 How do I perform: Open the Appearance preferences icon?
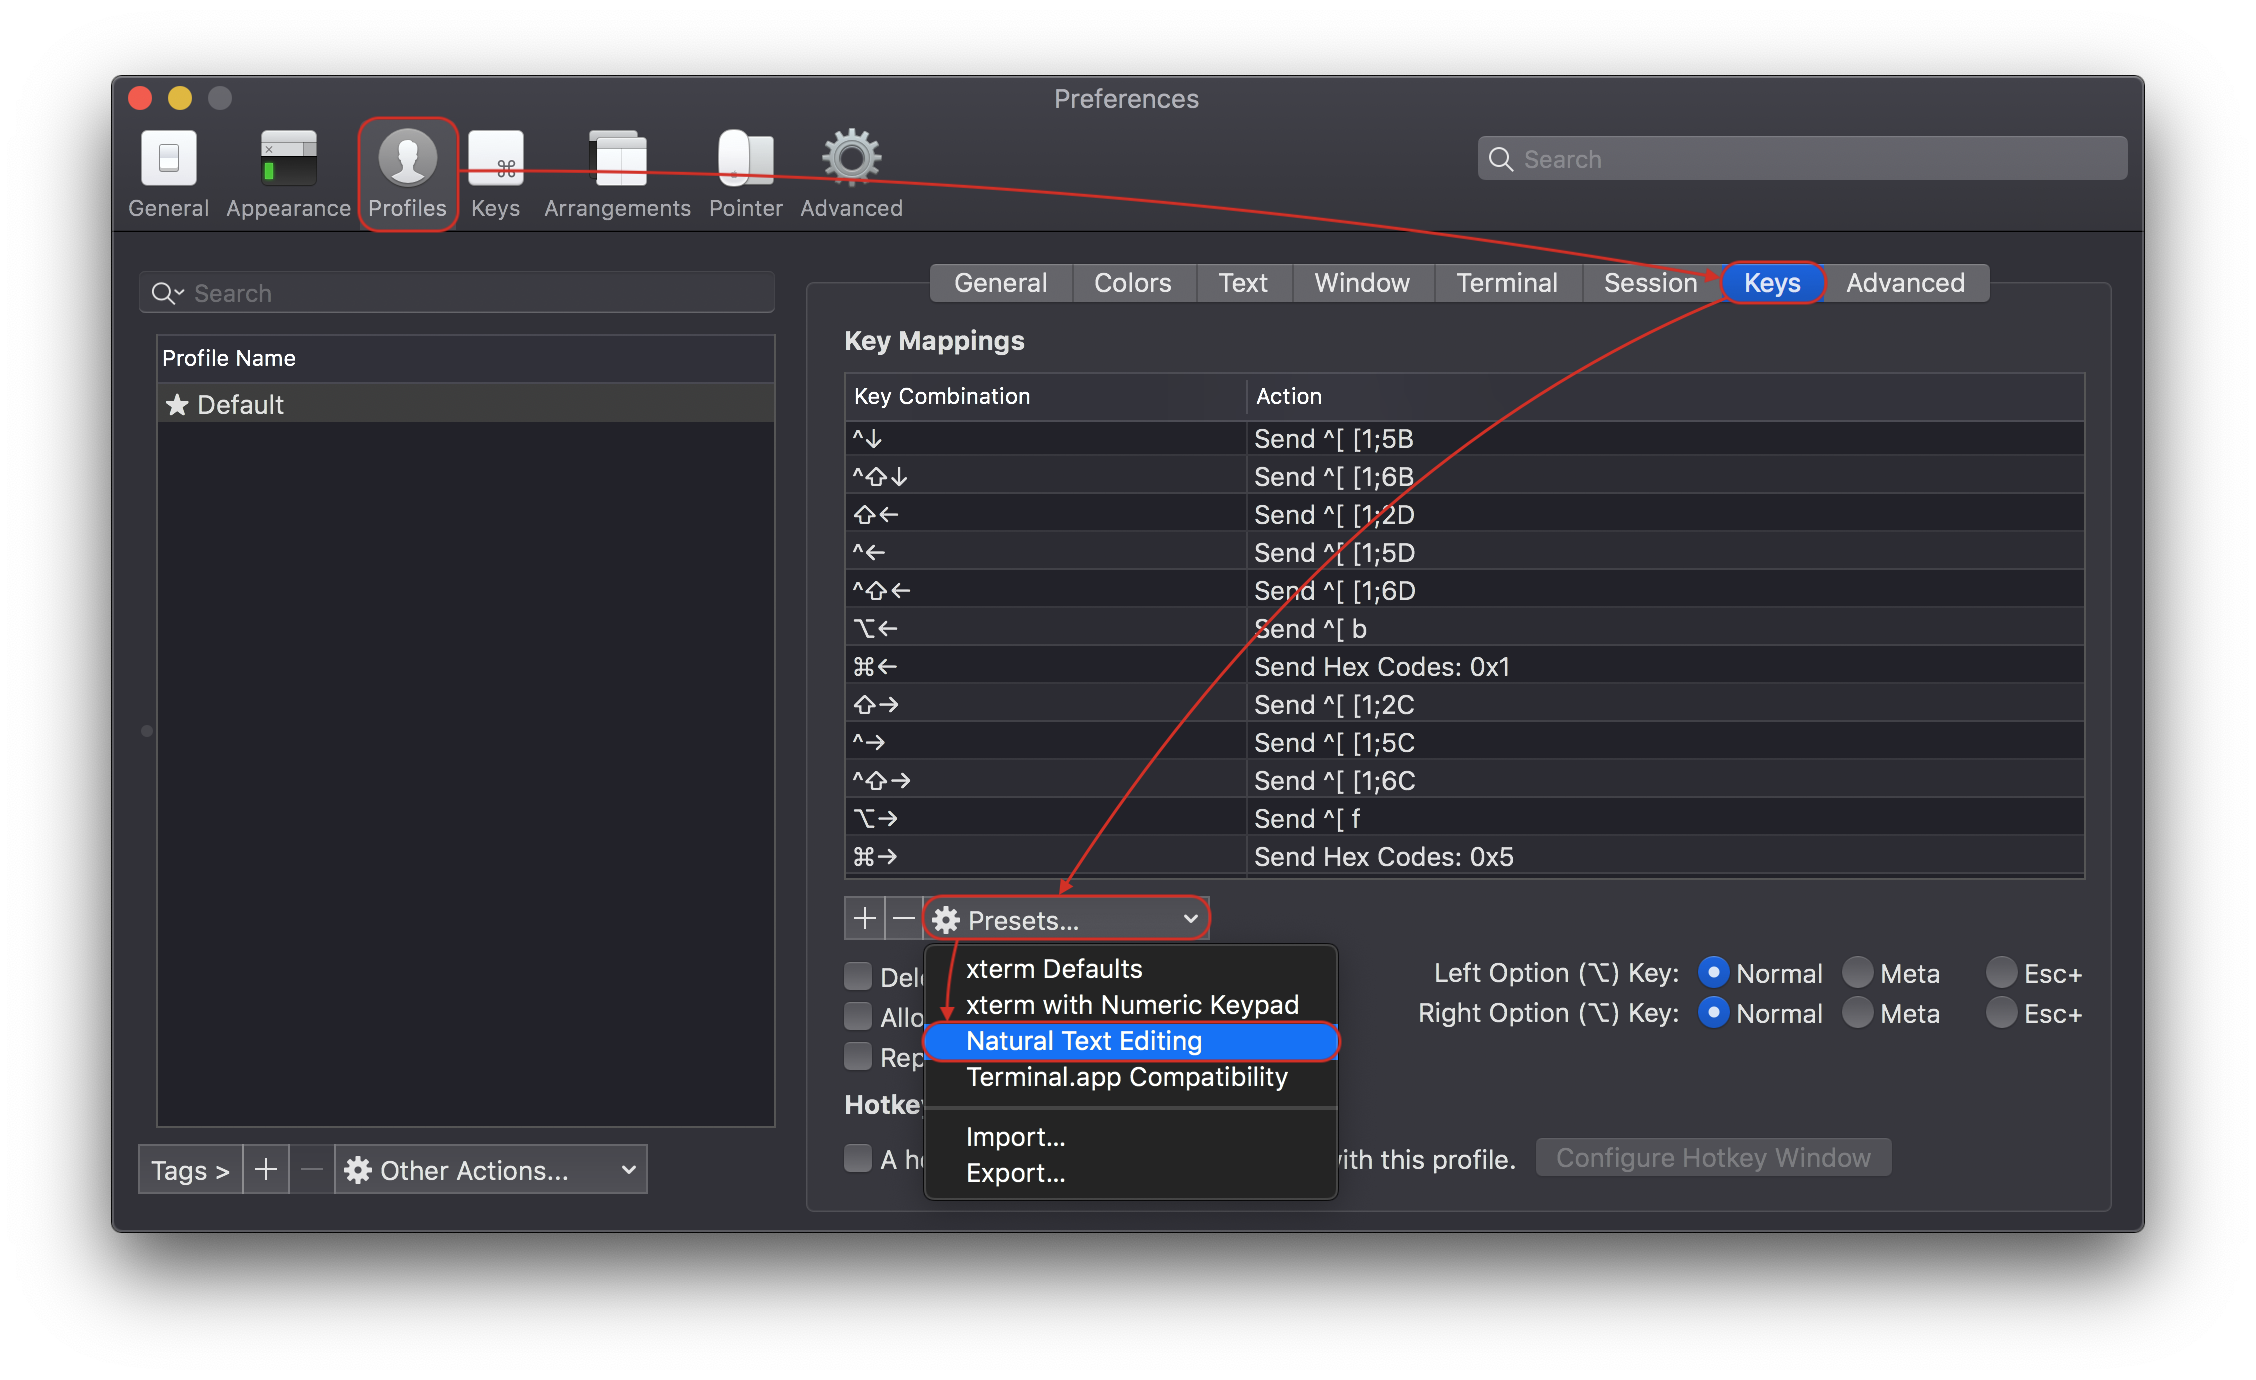(x=288, y=160)
